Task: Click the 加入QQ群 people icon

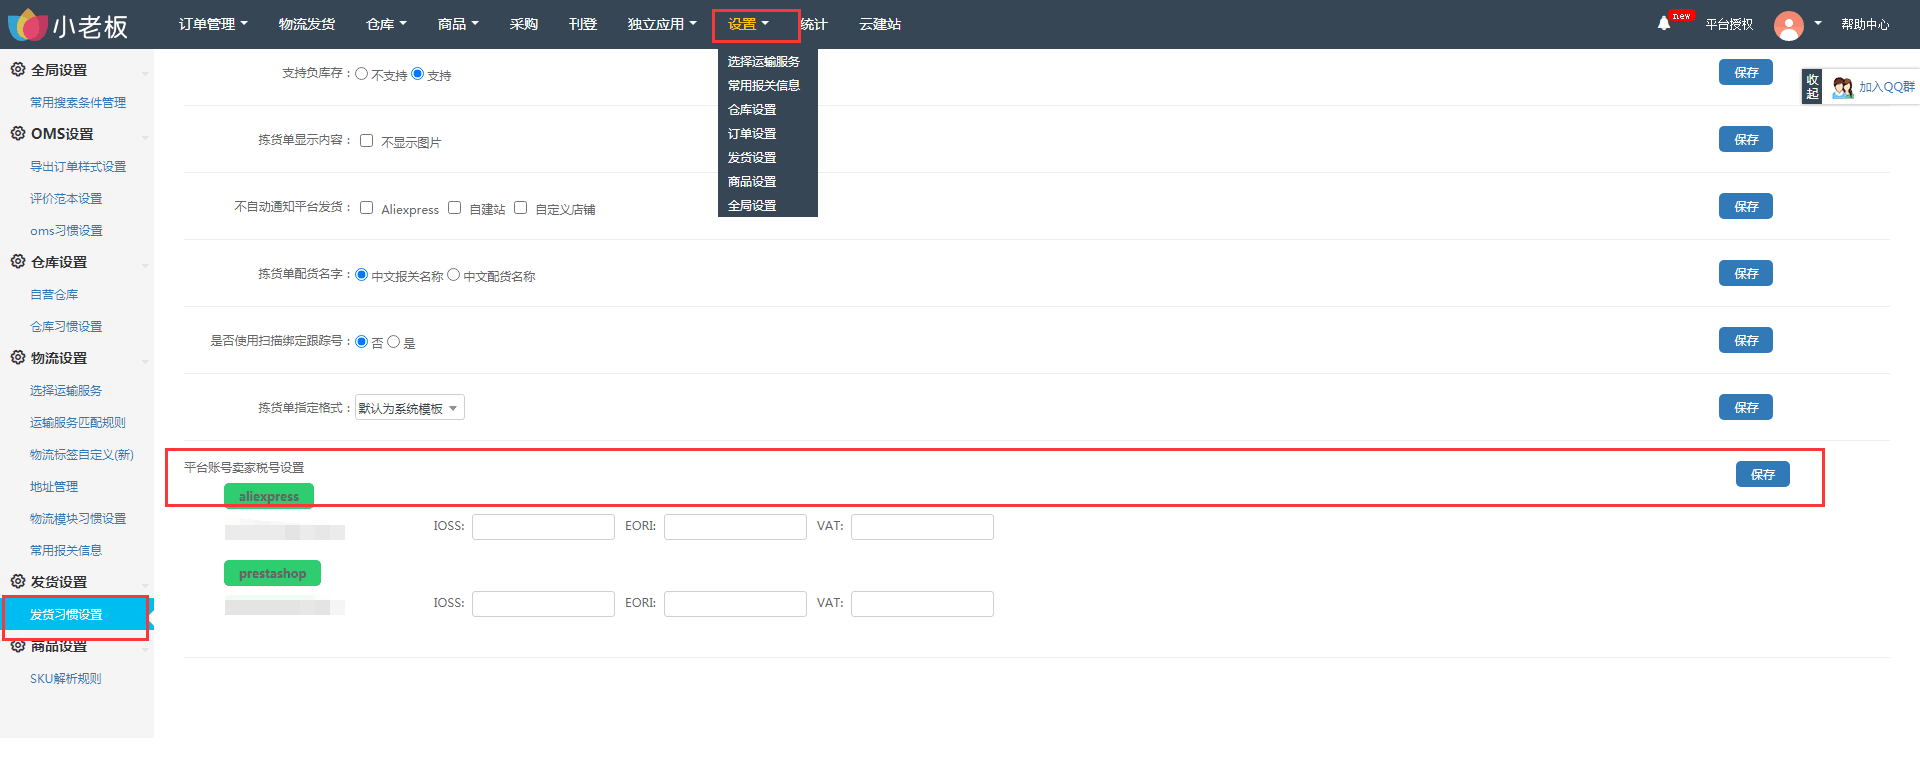Action: (1842, 88)
